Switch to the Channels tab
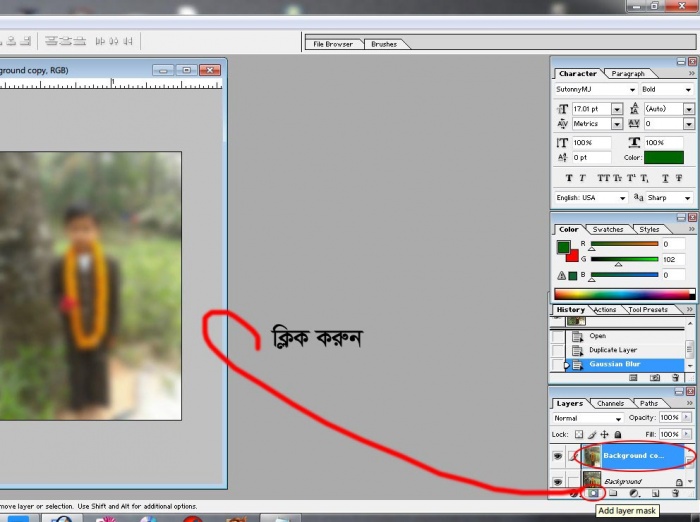Image resolution: width=700 pixels, height=522 pixels. [x=608, y=404]
